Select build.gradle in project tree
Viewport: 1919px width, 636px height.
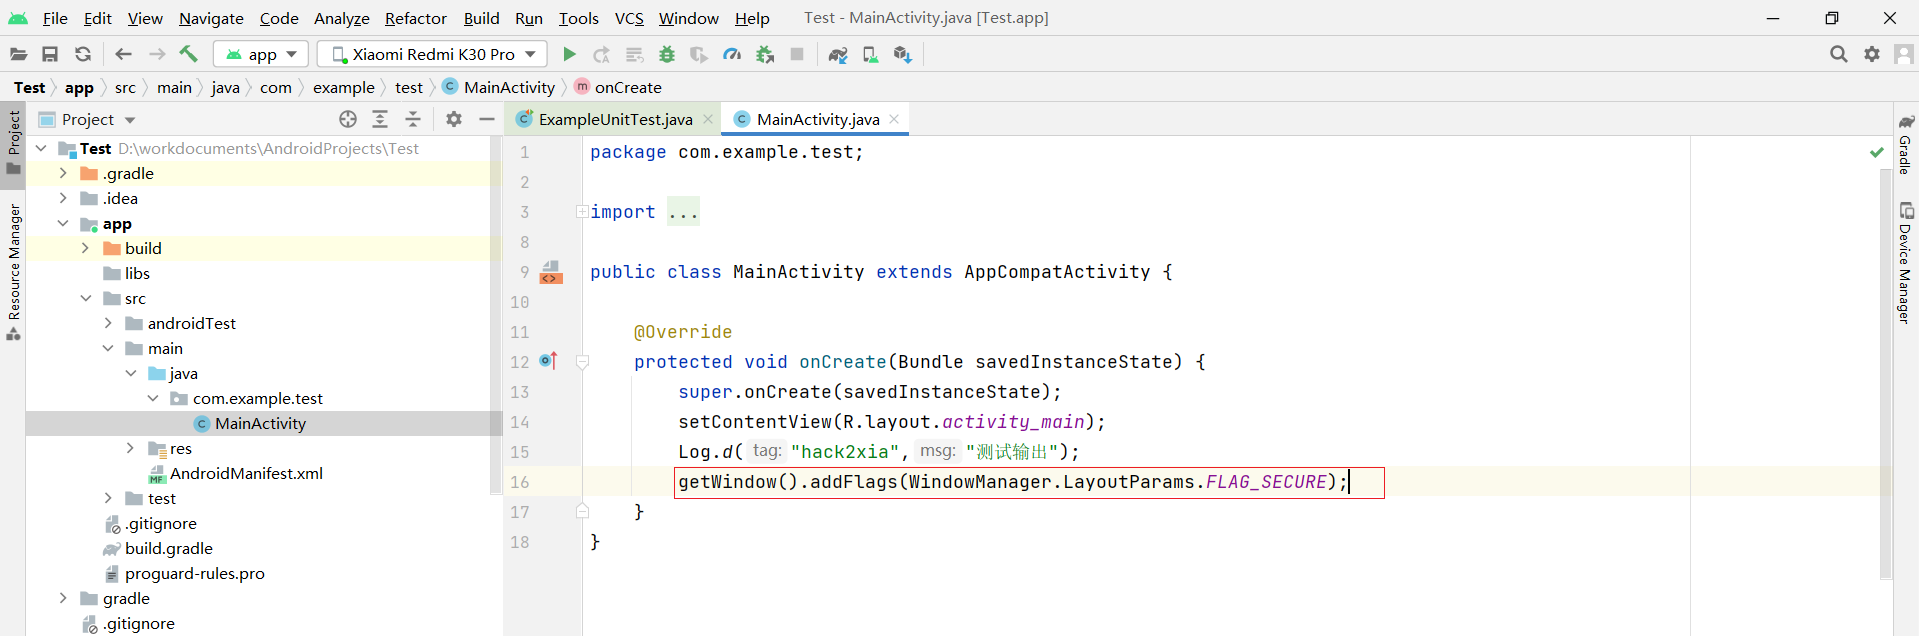(168, 548)
